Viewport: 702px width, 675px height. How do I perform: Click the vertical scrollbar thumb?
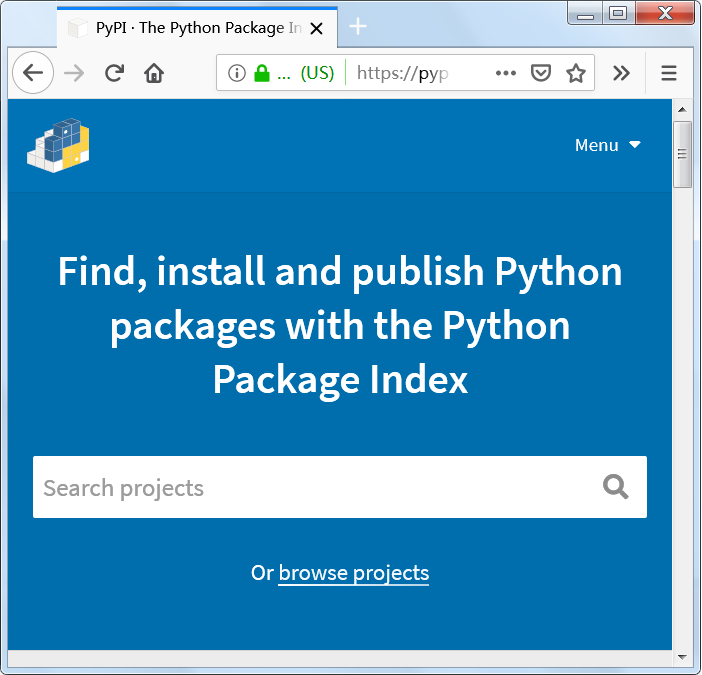click(x=682, y=154)
